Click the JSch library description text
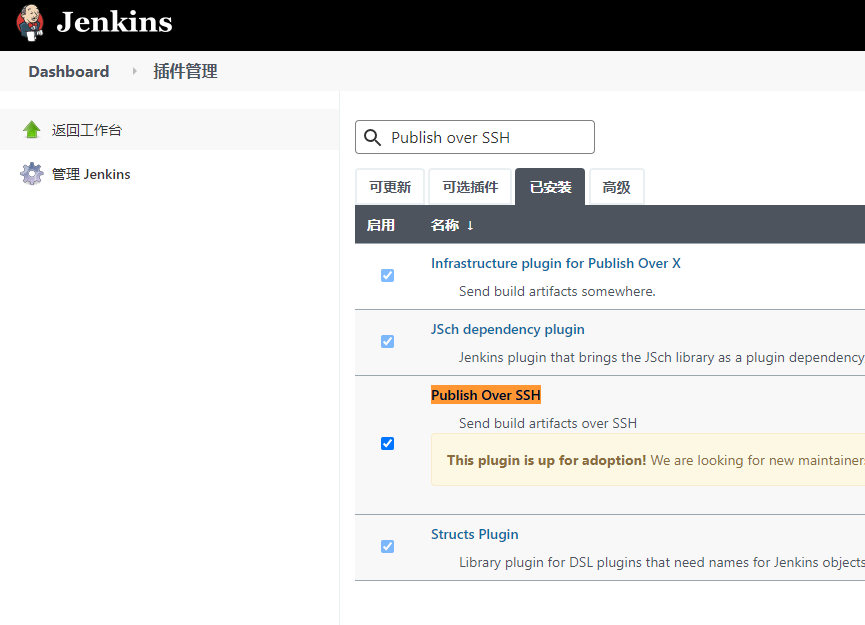 point(661,357)
